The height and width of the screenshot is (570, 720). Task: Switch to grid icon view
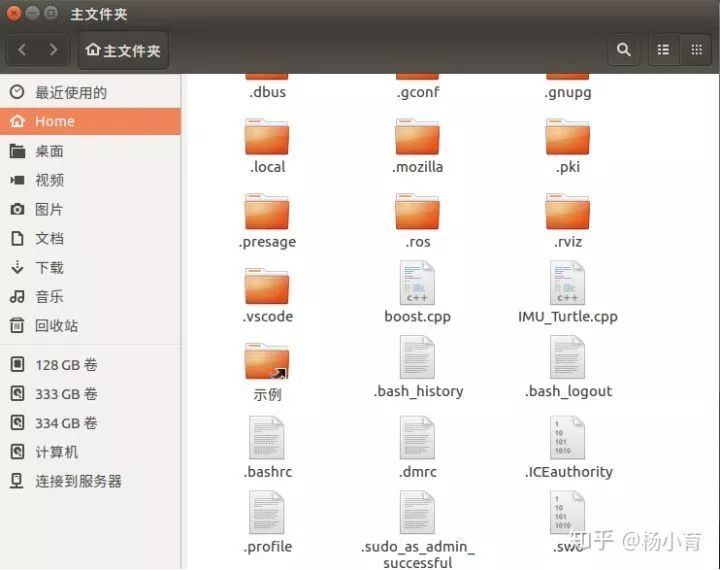click(696, 50)
